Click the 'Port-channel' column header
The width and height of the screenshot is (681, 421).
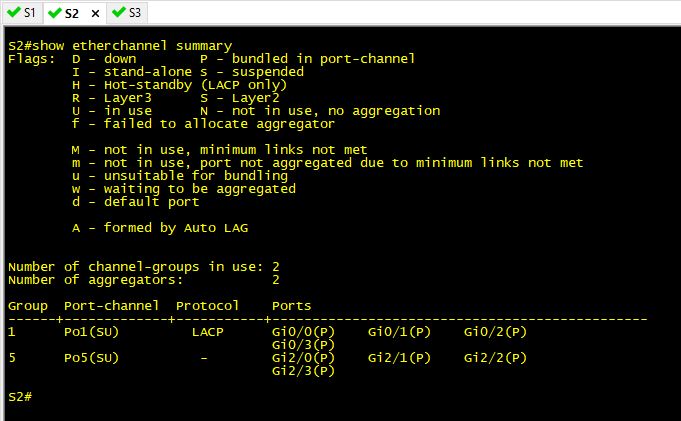[x=112, y=306]
